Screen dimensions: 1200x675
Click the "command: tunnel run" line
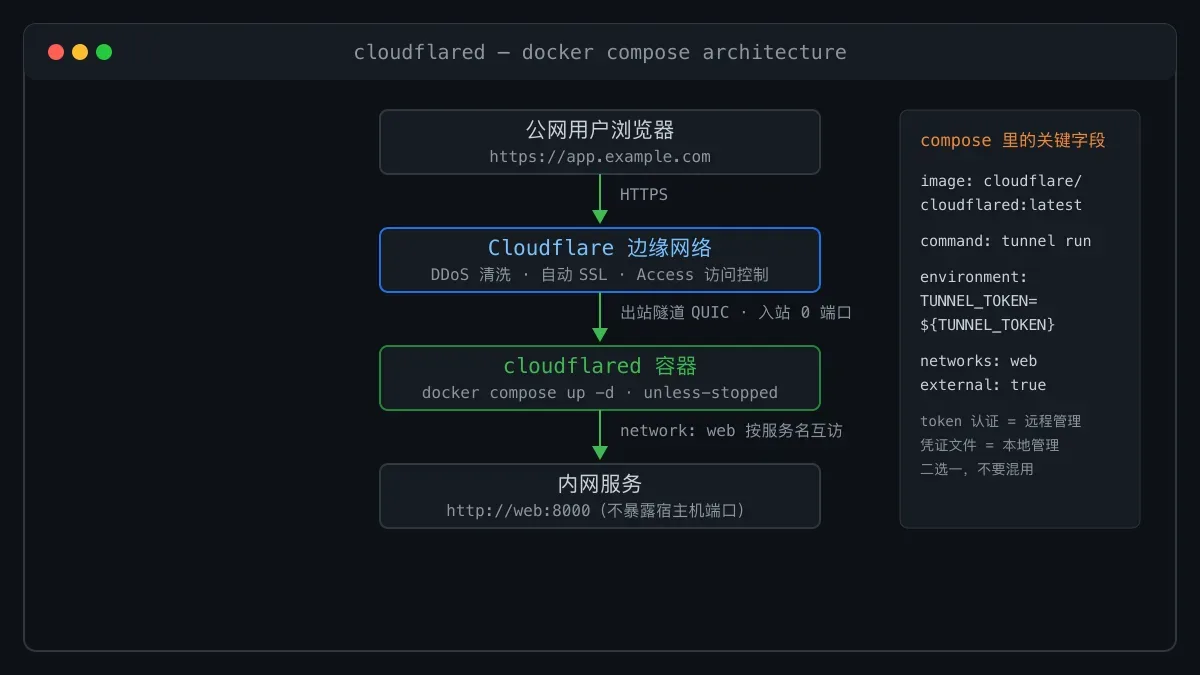tap(1006, 241)
